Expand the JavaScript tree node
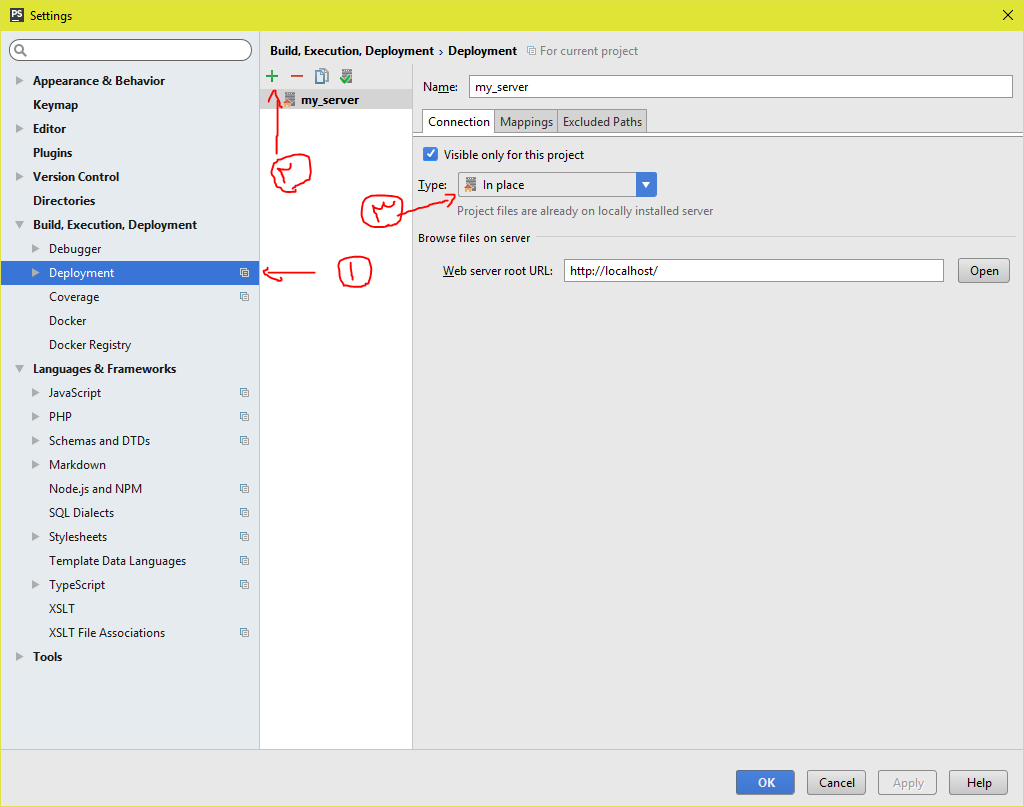Screen dimensions: 1024x807 [x=36, y=393]
